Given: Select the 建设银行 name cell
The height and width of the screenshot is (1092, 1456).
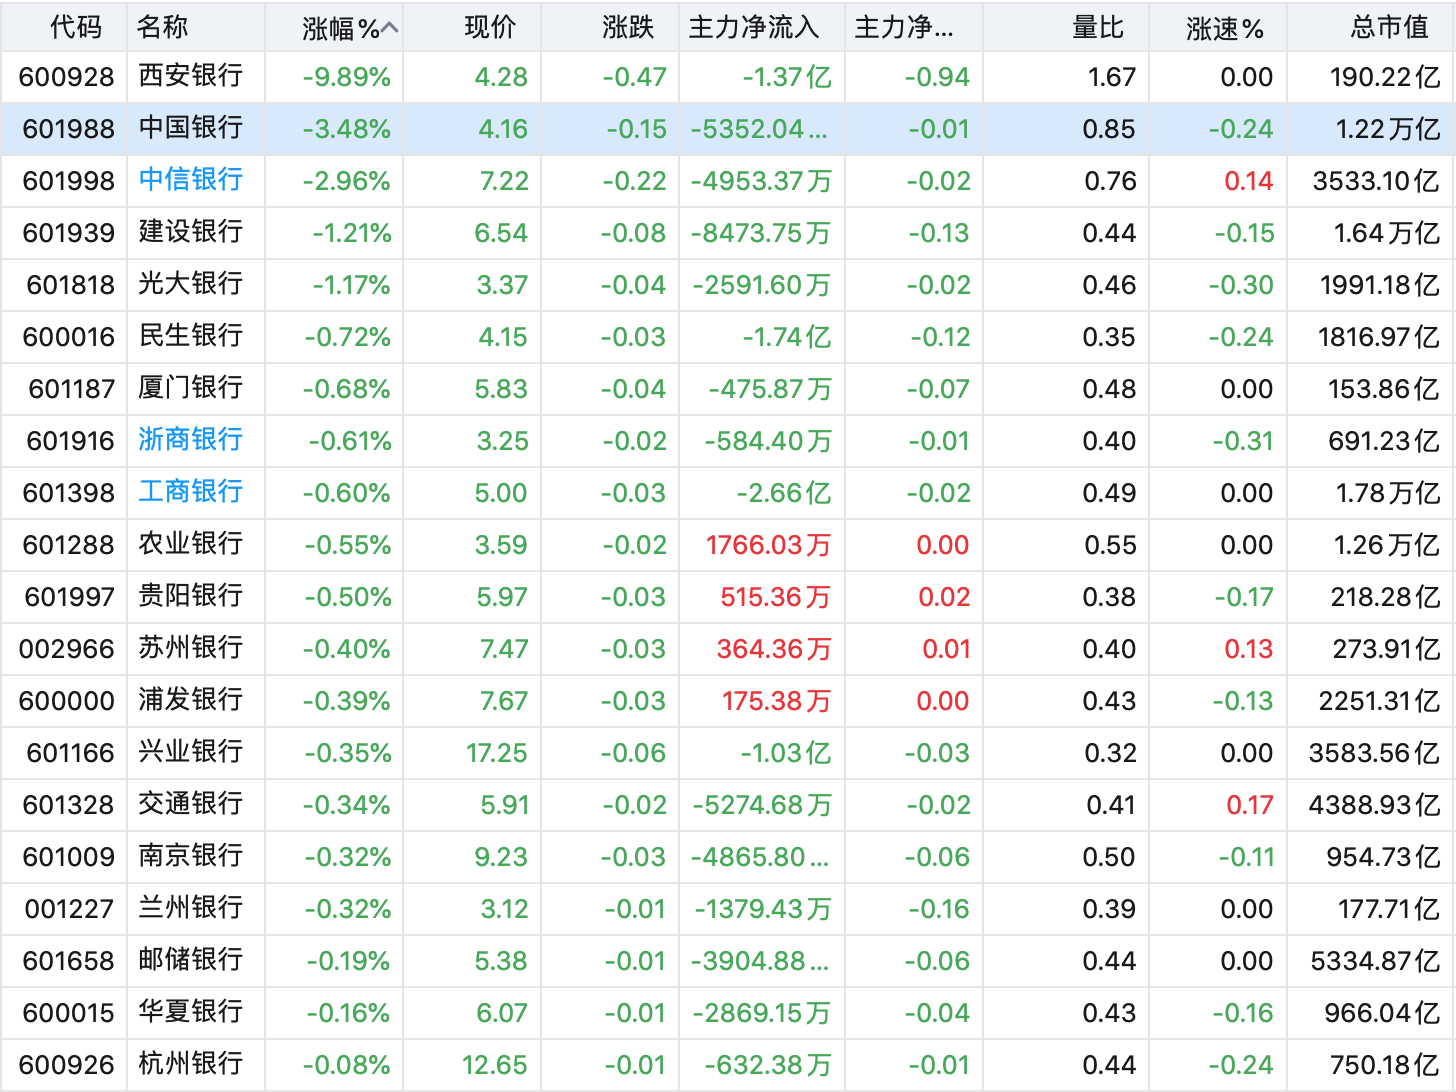Looking at the screenshot, I should (190, 232).
